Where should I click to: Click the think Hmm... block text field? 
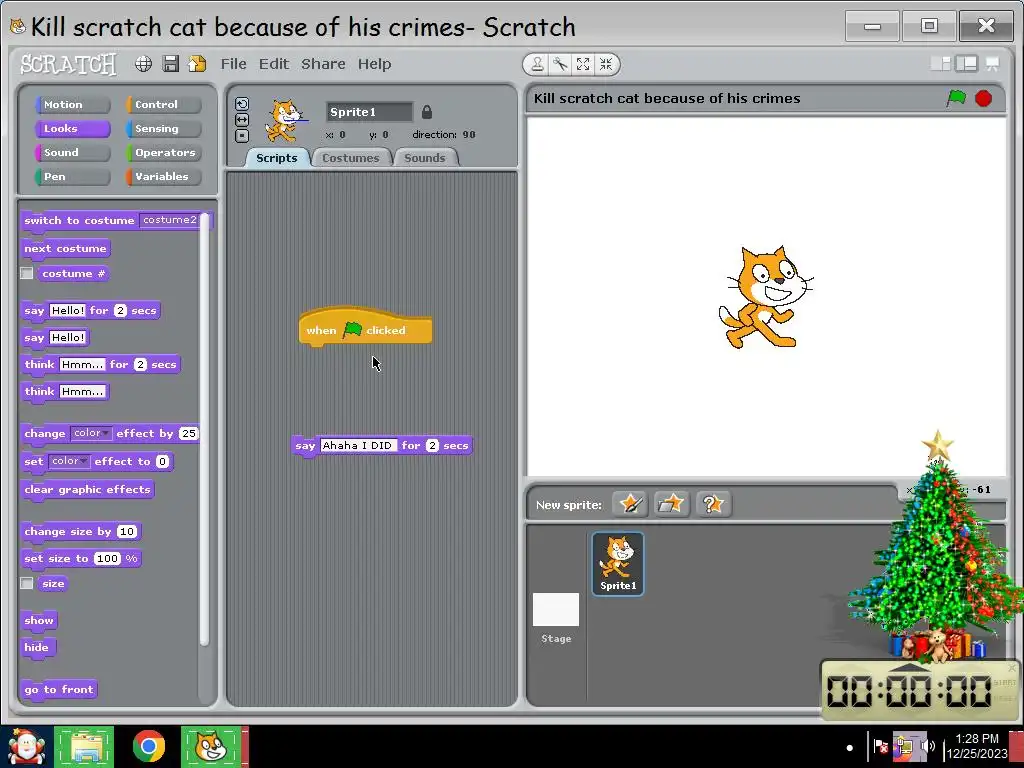point(83,392)
